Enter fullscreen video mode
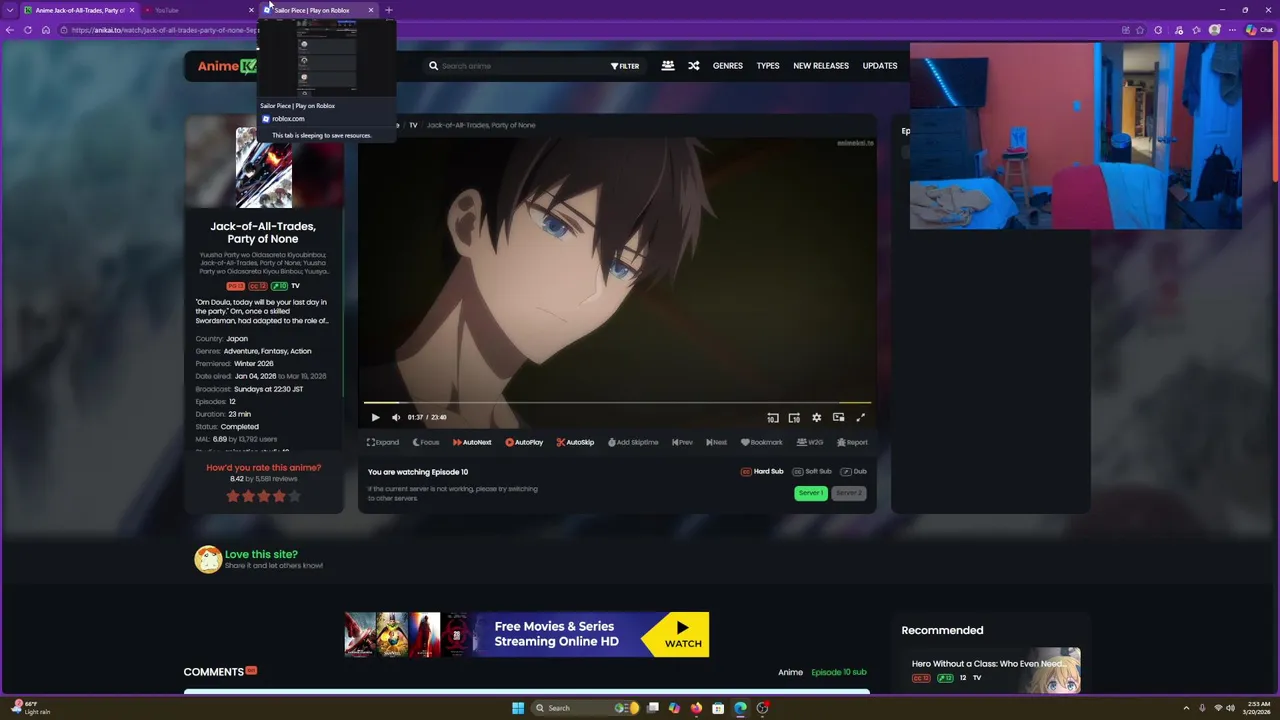 (x=860, y=417)
